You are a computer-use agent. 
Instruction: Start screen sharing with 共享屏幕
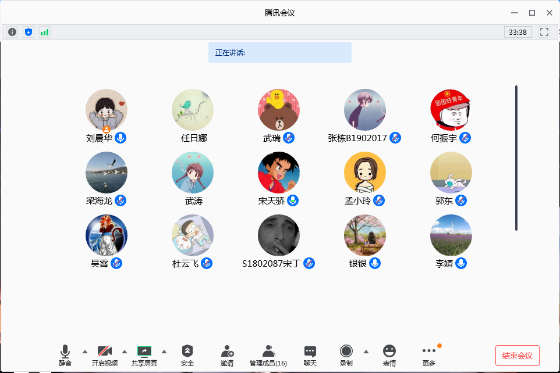coord(144,355)
